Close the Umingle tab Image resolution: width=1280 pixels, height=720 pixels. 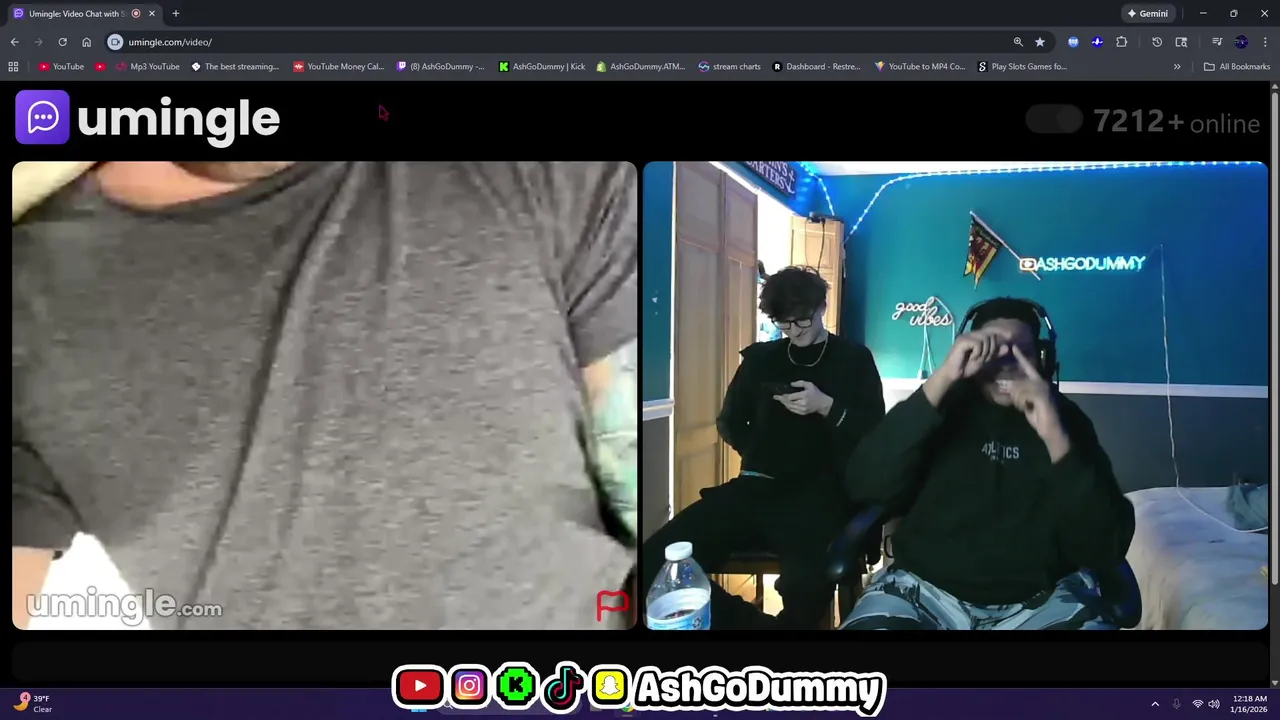pos(152,14)
